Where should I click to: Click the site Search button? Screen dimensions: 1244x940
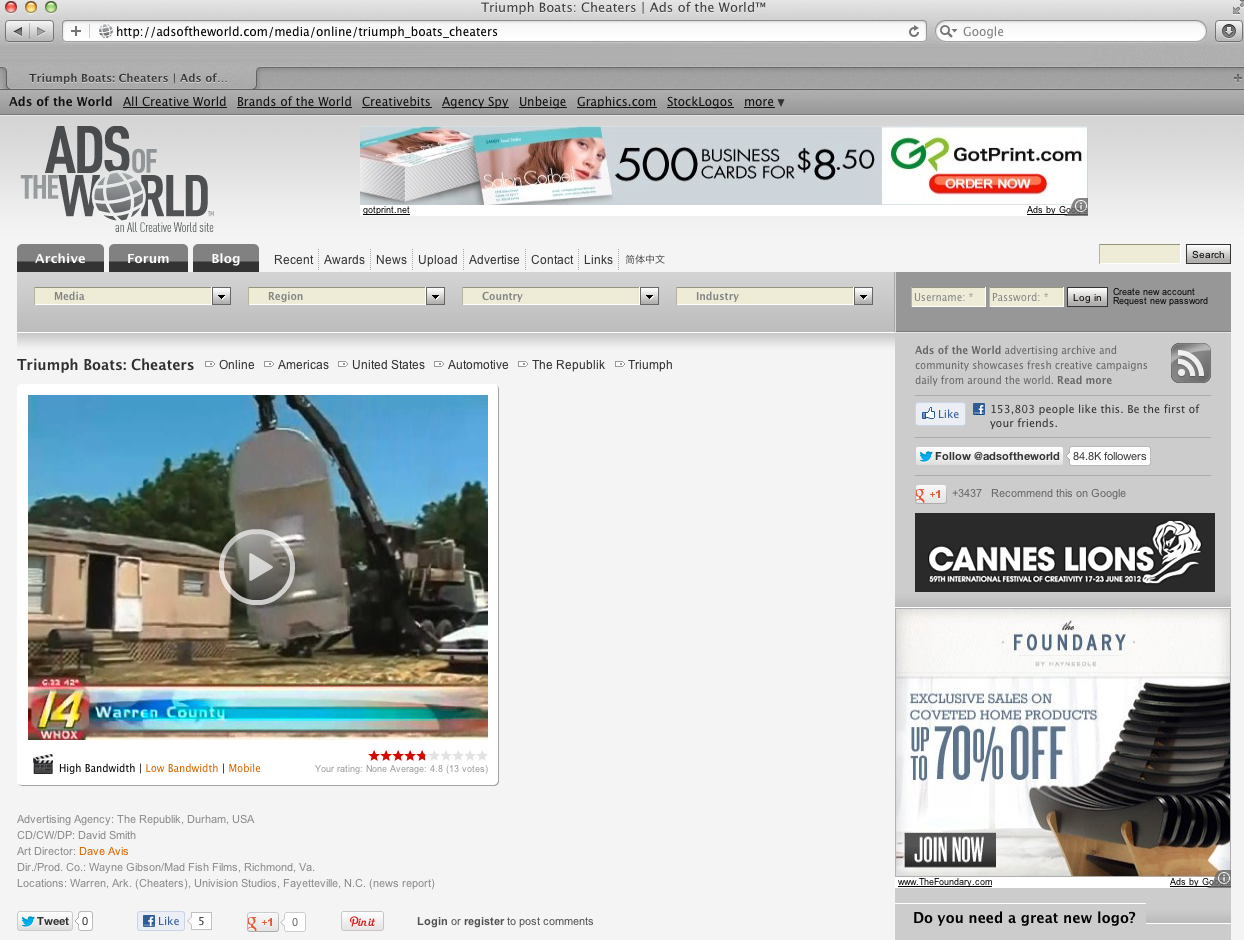click(x=1208, y=254)
